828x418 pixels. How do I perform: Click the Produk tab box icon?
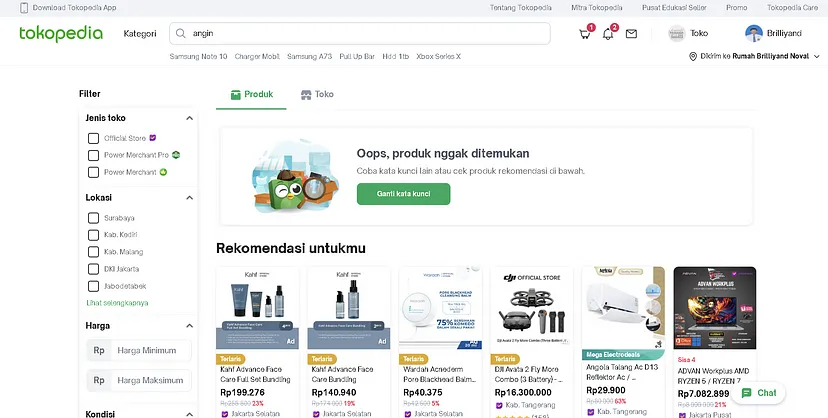click(x=236, y=94)
